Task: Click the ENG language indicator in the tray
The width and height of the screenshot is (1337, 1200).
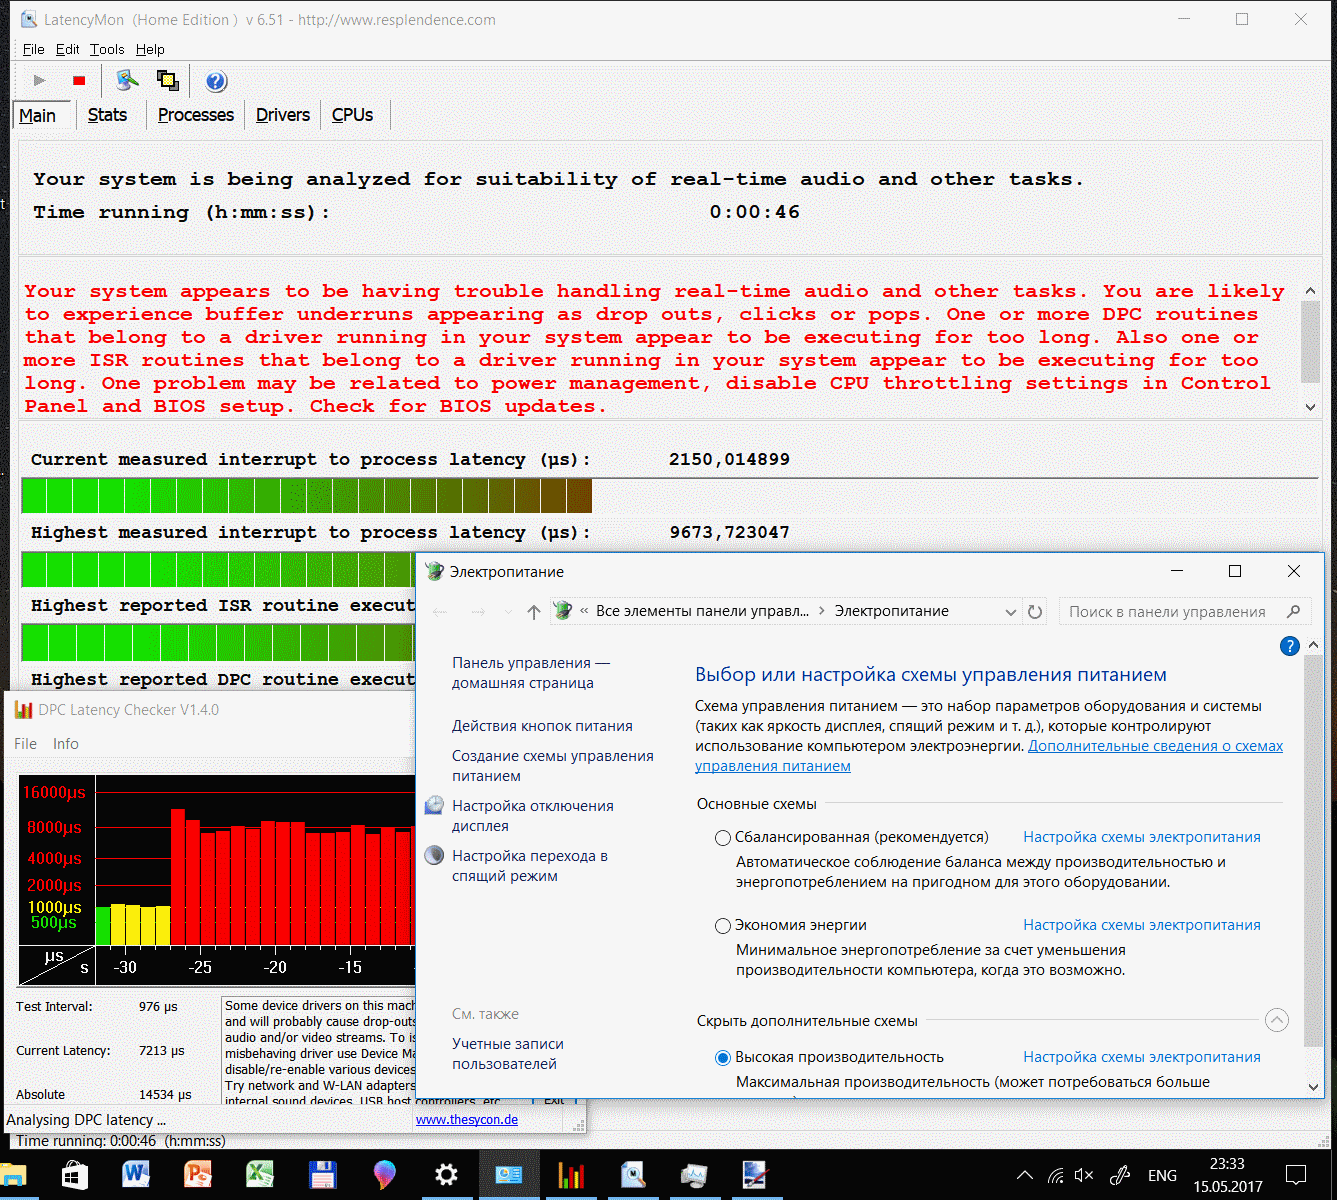Action: tap(1162, 1176)
